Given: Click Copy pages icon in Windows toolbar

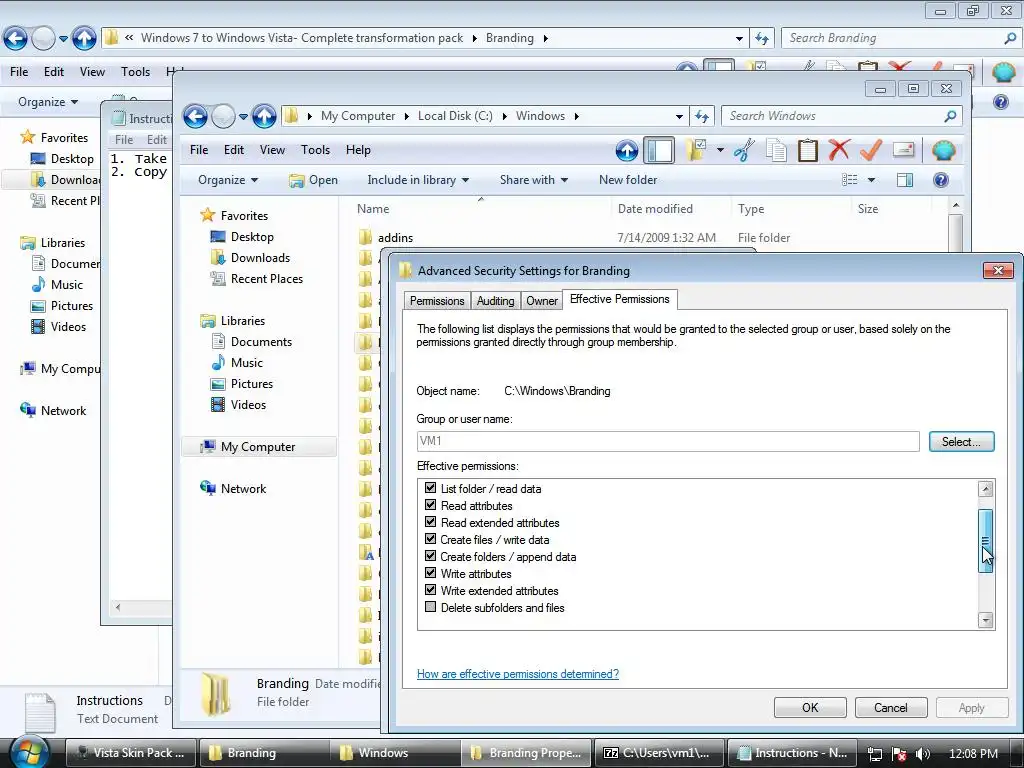Looking at the screenshot, I should coord(776,150).
